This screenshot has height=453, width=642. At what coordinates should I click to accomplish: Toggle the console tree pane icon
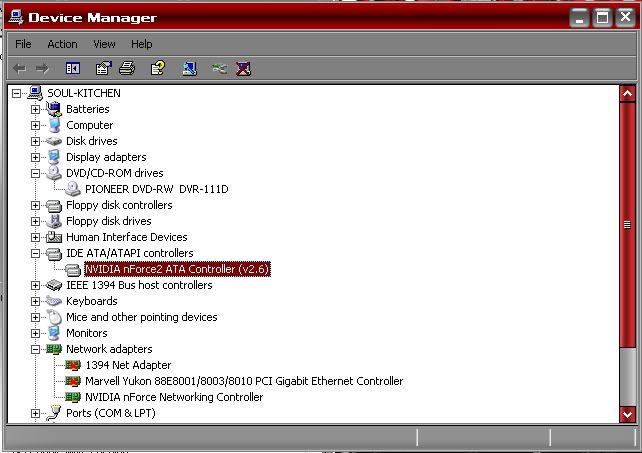tap(73, 68)
